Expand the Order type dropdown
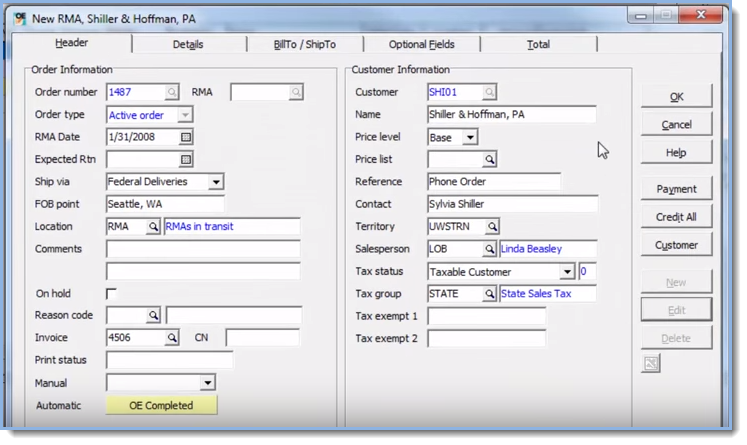Screen dimensions: 747x445 pyautogui.click(x=185, y=115)
